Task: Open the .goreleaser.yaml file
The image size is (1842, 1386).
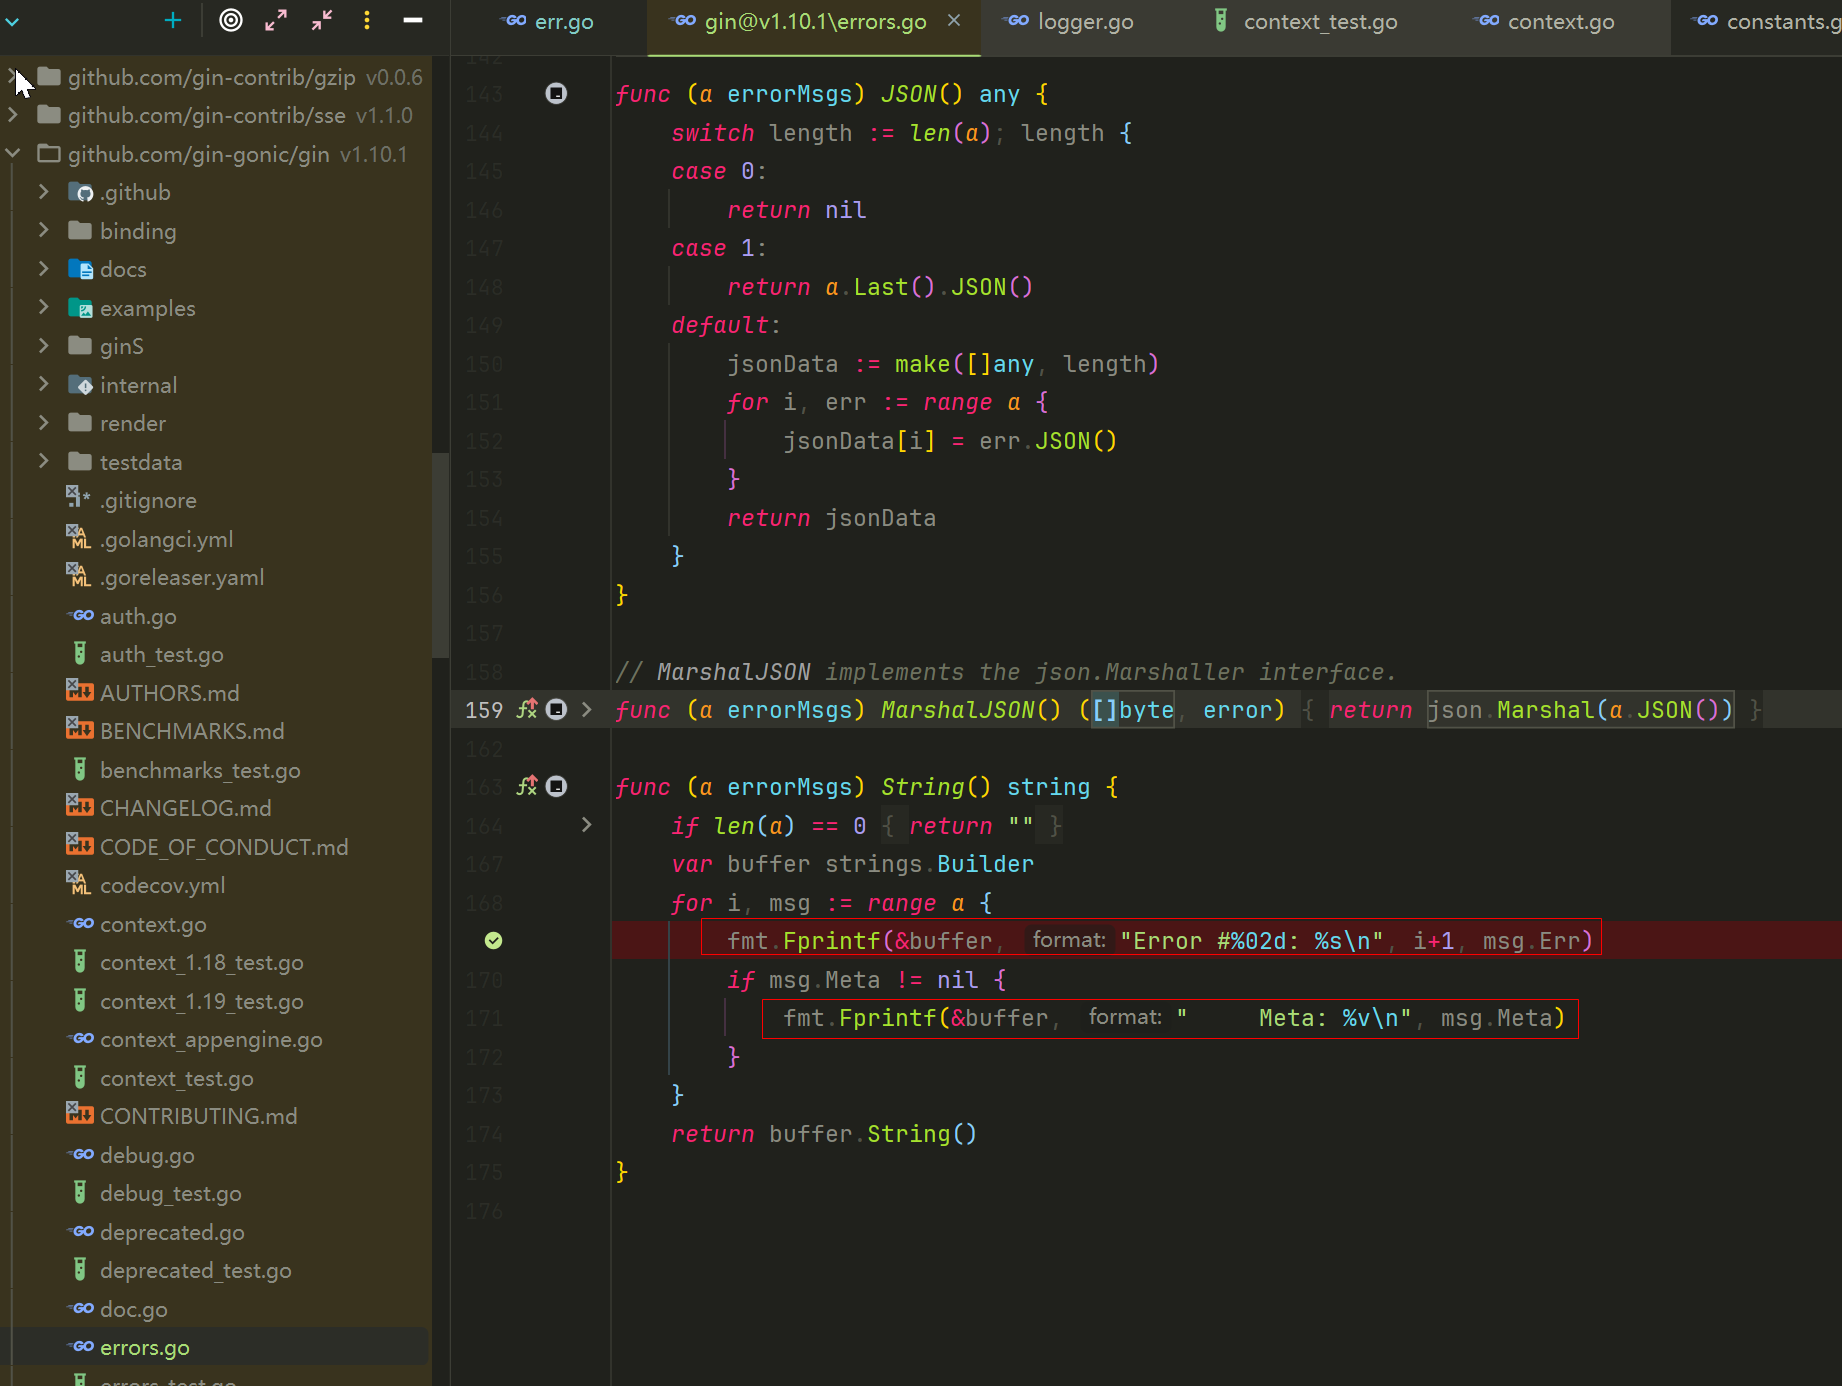Action: point(182,577)
